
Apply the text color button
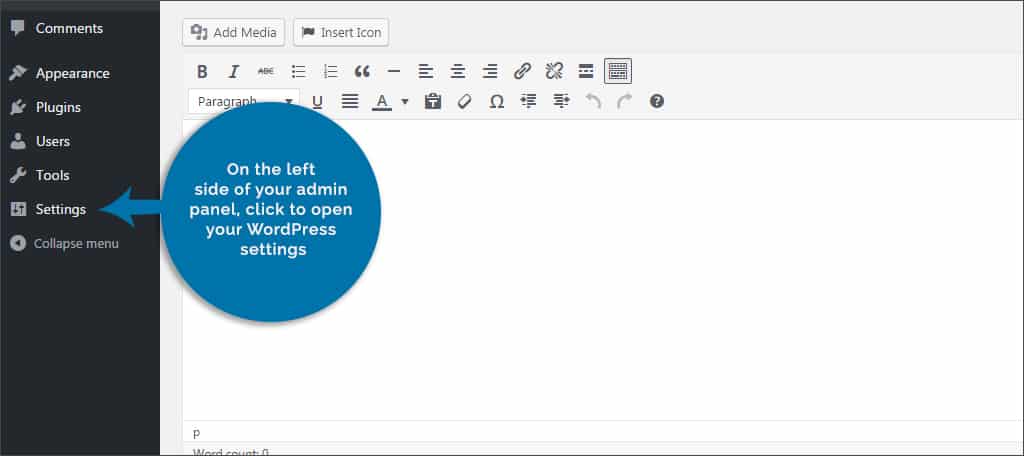(382, 102)
